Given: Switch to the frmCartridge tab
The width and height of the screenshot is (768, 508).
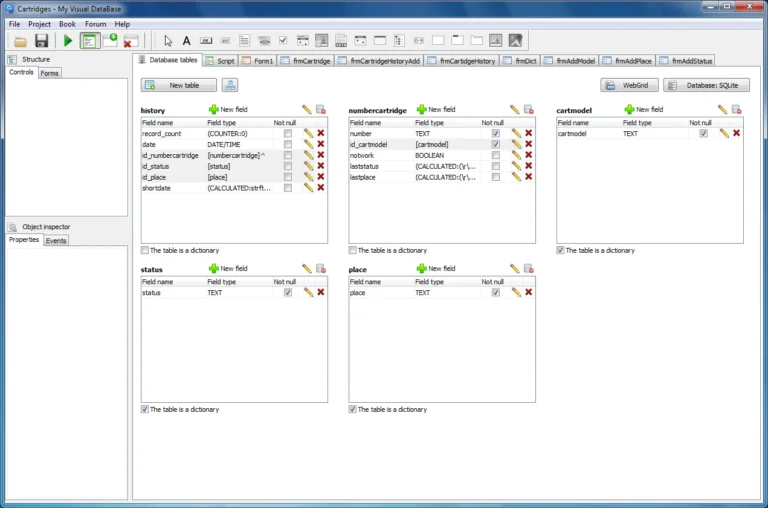Looking at the screenshot, I should pyautogui.click(x=306, y=61).
